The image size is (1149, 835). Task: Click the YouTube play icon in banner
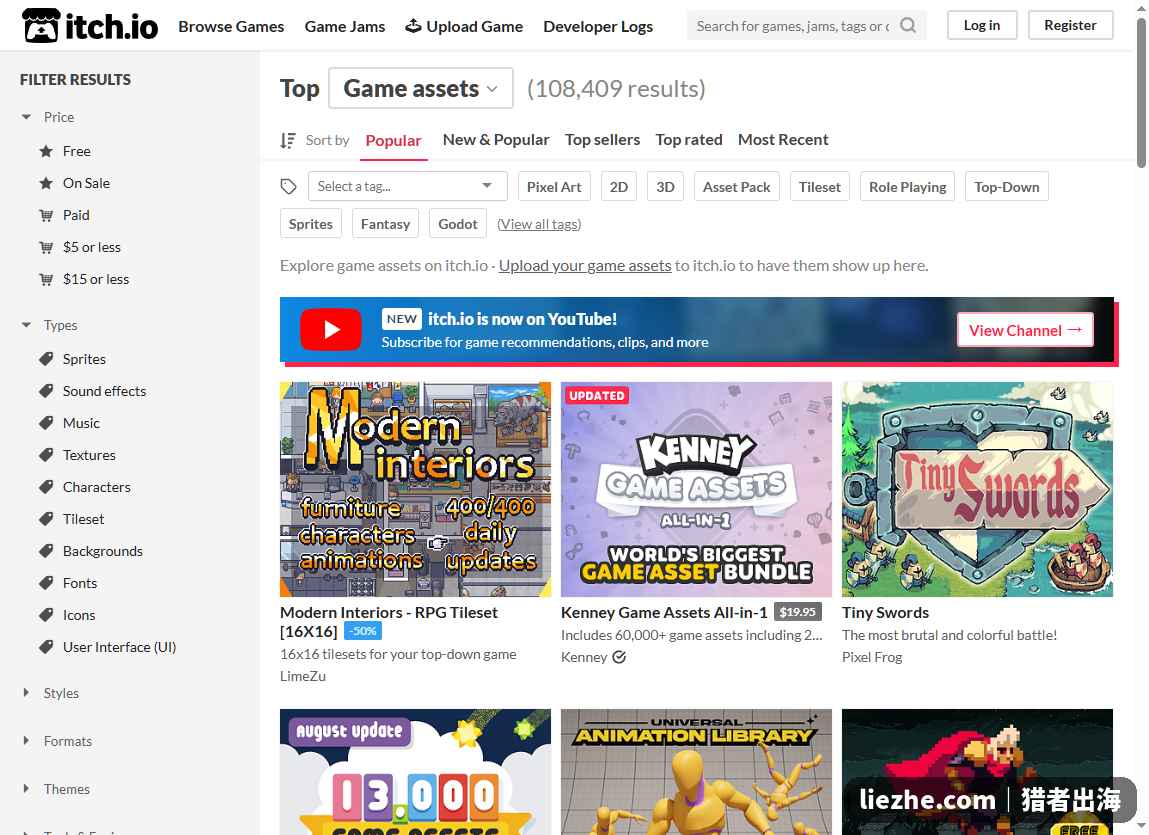[x=330, y=330]
